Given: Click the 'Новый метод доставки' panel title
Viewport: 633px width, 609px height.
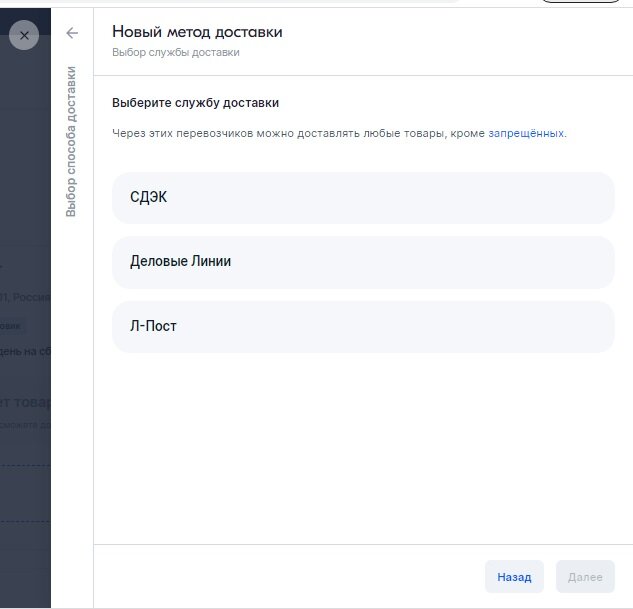Looking at the screenshot, I should tap(197, 32).
